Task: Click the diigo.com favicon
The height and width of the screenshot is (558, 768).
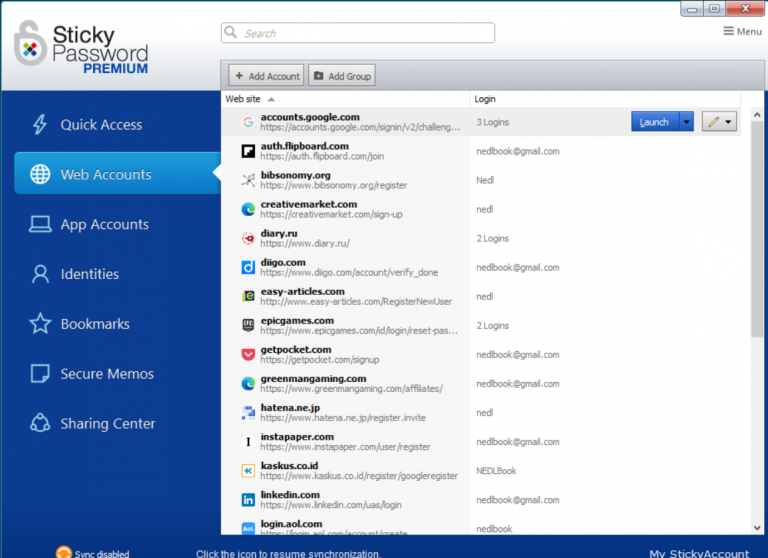Action: [x=248, y=267]
